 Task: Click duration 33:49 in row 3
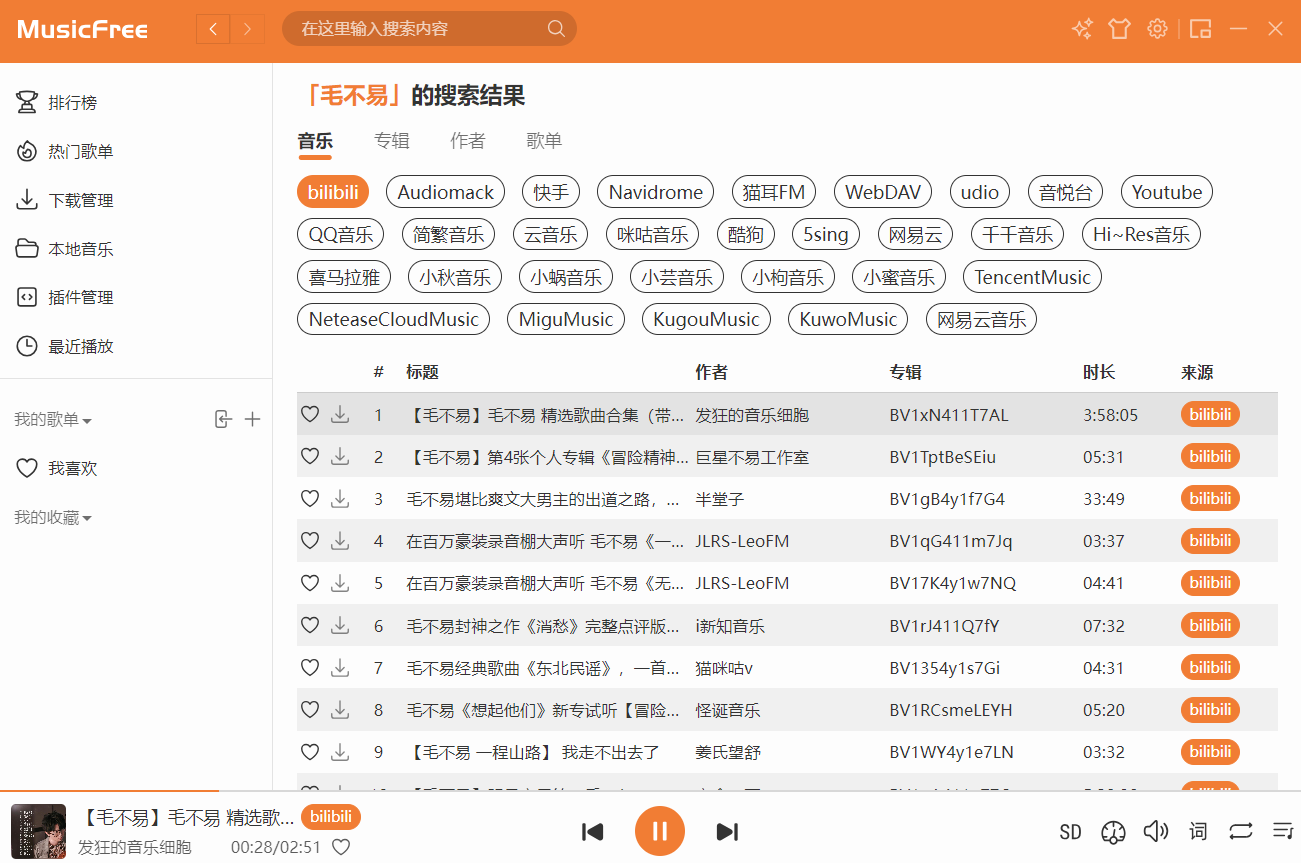tap(1104, 499)
